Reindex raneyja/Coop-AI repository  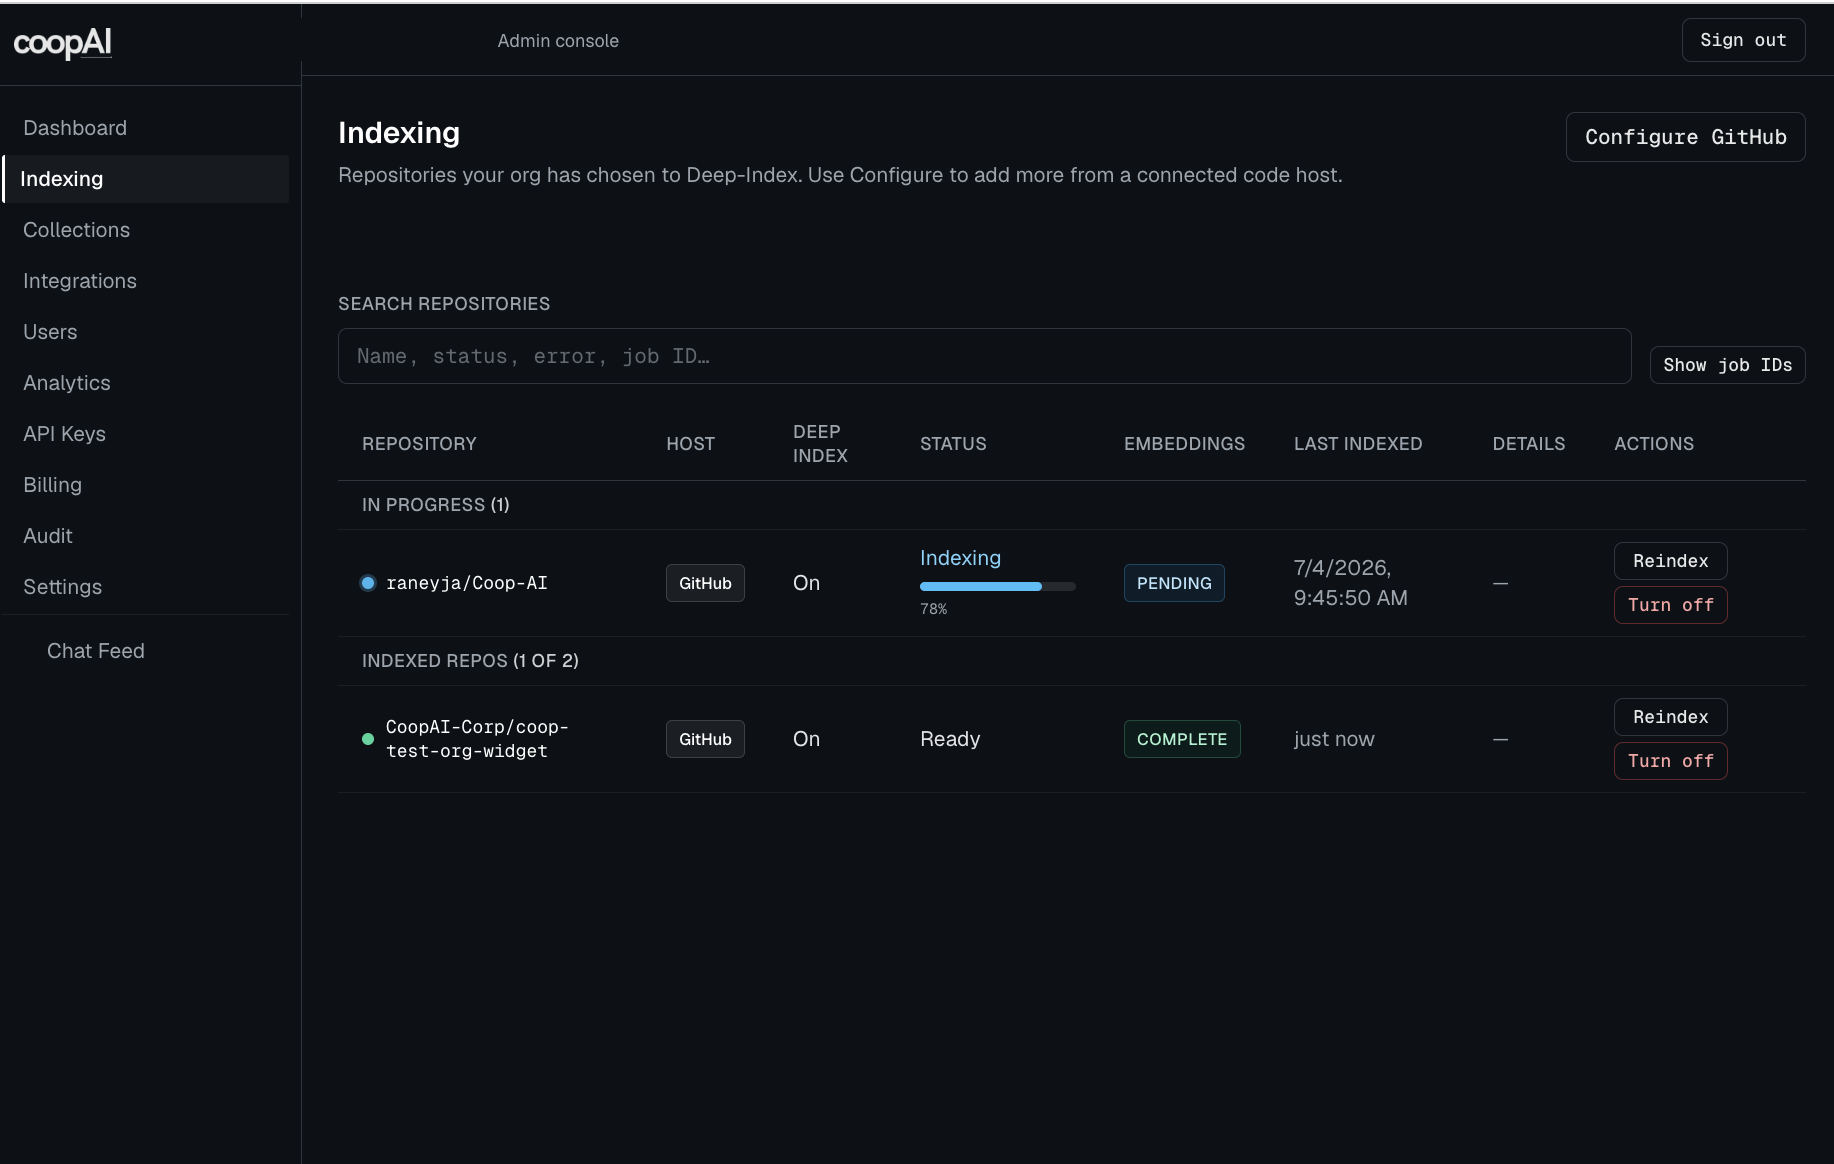[x=1670, y=561]
